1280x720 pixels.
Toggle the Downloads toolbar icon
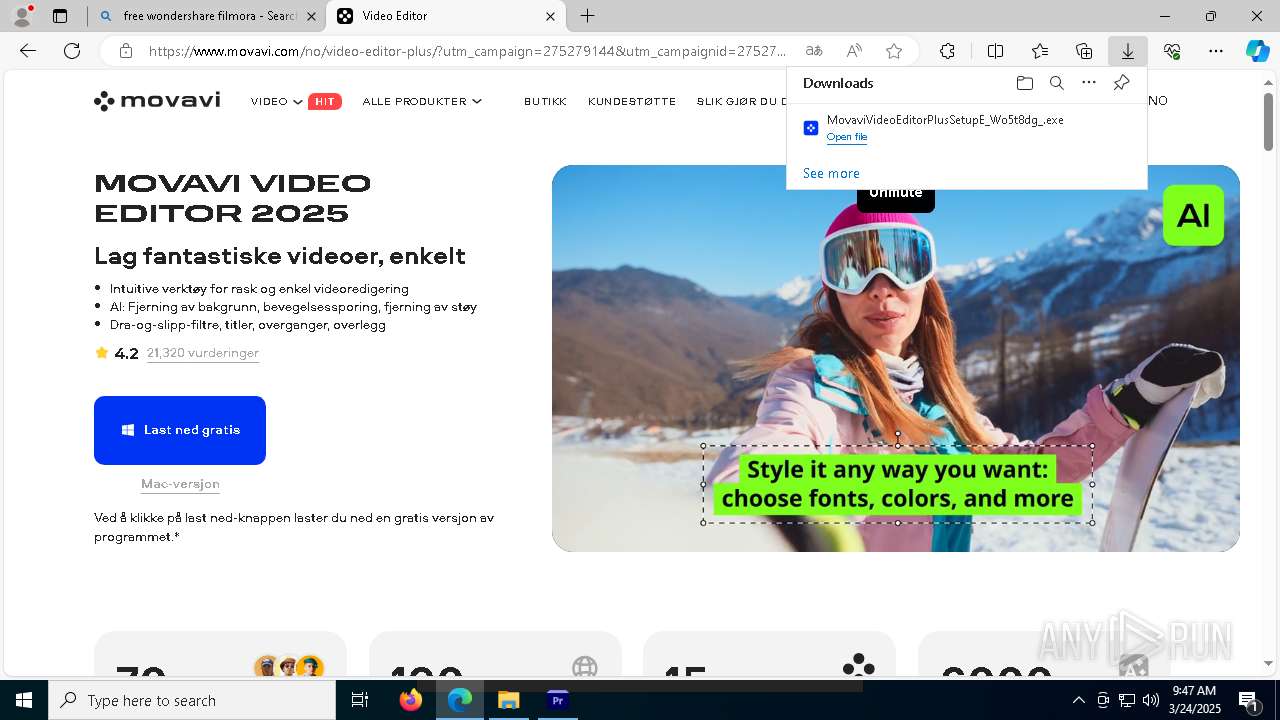coord(1128,51)
